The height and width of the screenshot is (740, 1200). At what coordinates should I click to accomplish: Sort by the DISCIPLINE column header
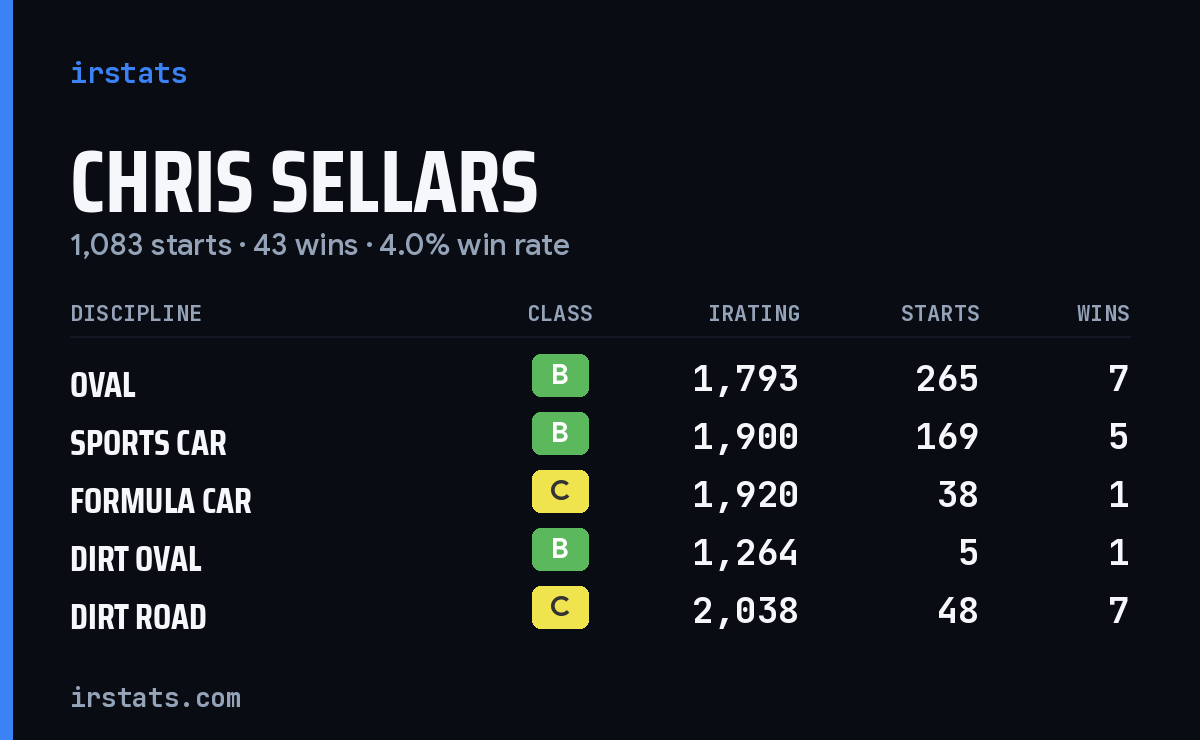136,314
